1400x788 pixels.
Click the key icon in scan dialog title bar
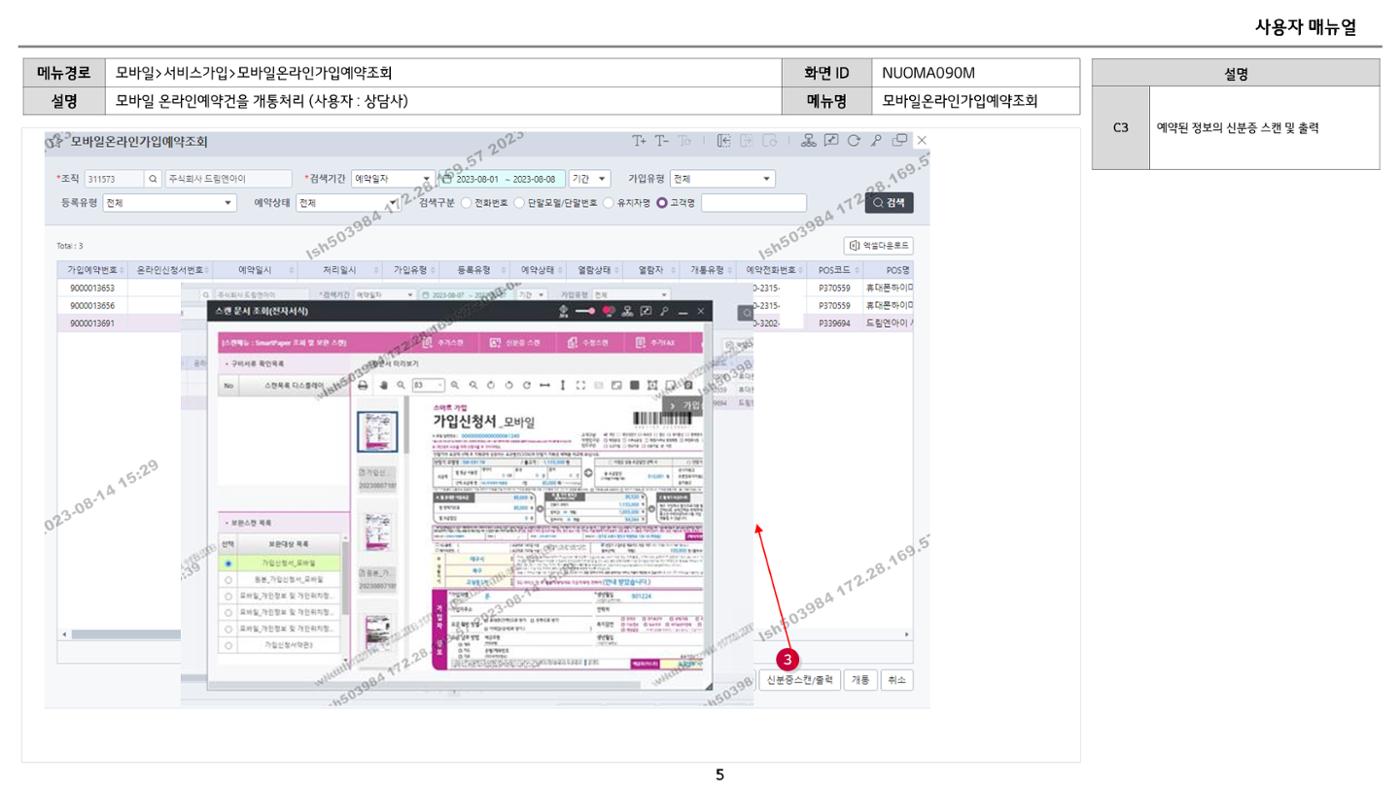point(662,312)
